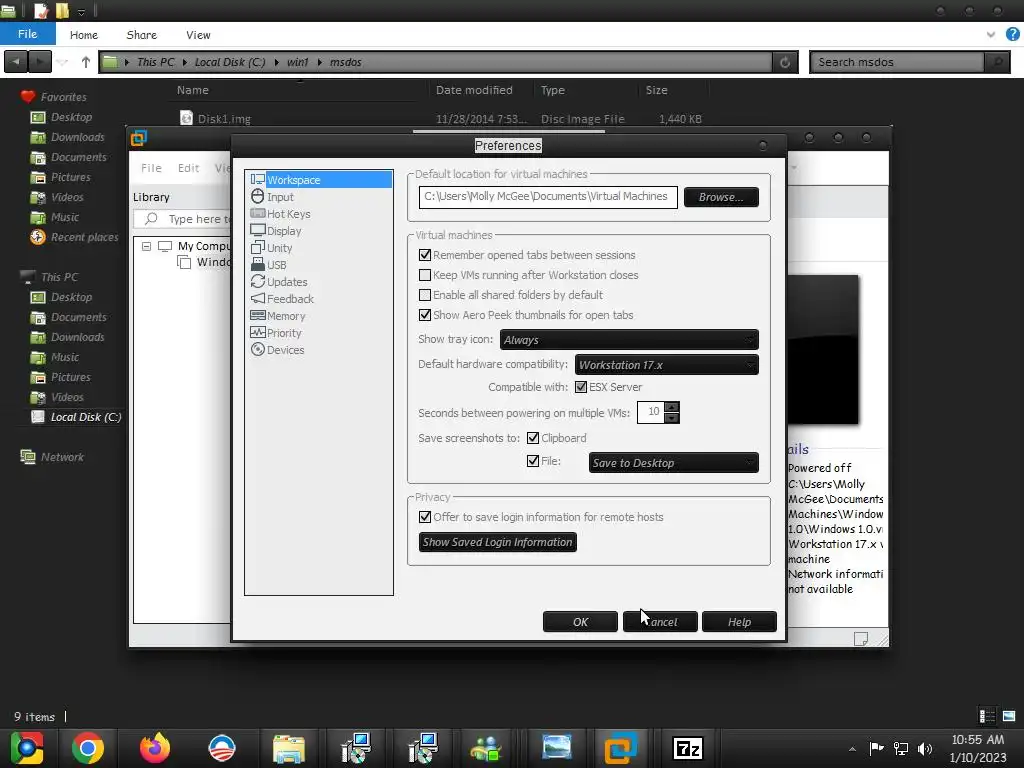
Task: Click Show Saved Login Information button
Action: click(x=497, y=542)
